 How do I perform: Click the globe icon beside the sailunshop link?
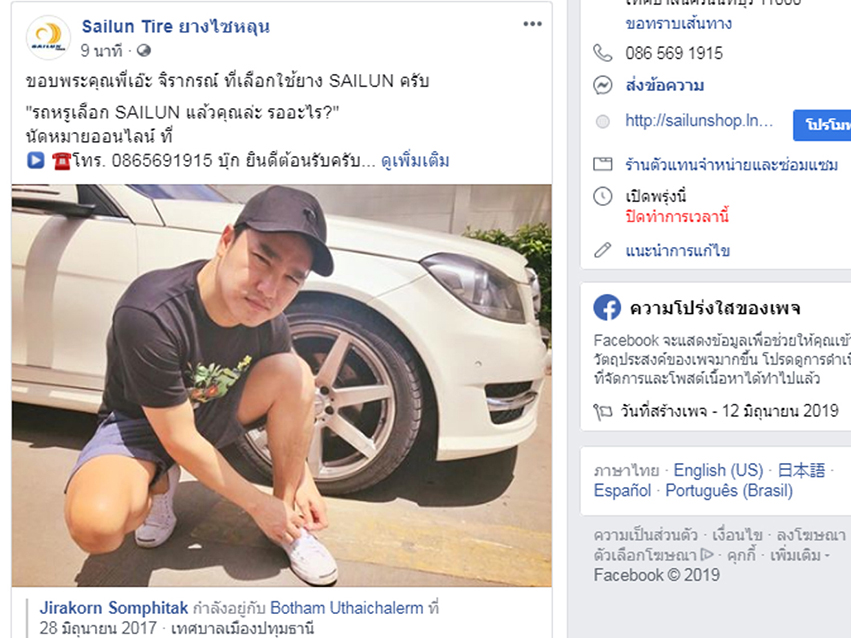pos(602,121)
